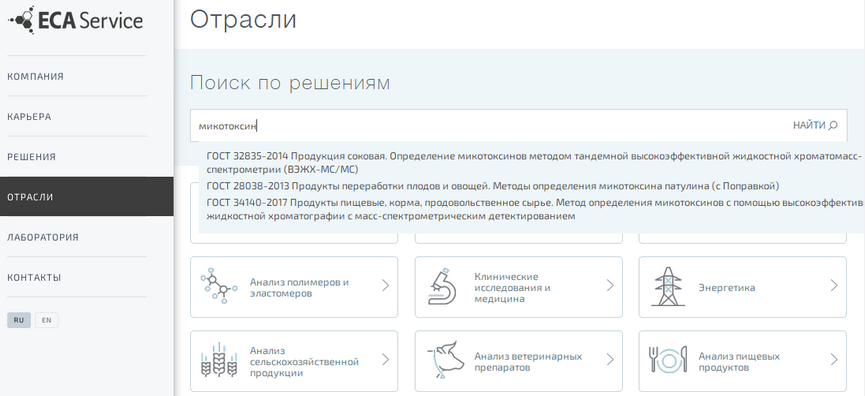This screenshot has height=396, width=865.
Task: Open the ЛАБОРАТОРИЯ menu item
Action: [x=43, y=237]
